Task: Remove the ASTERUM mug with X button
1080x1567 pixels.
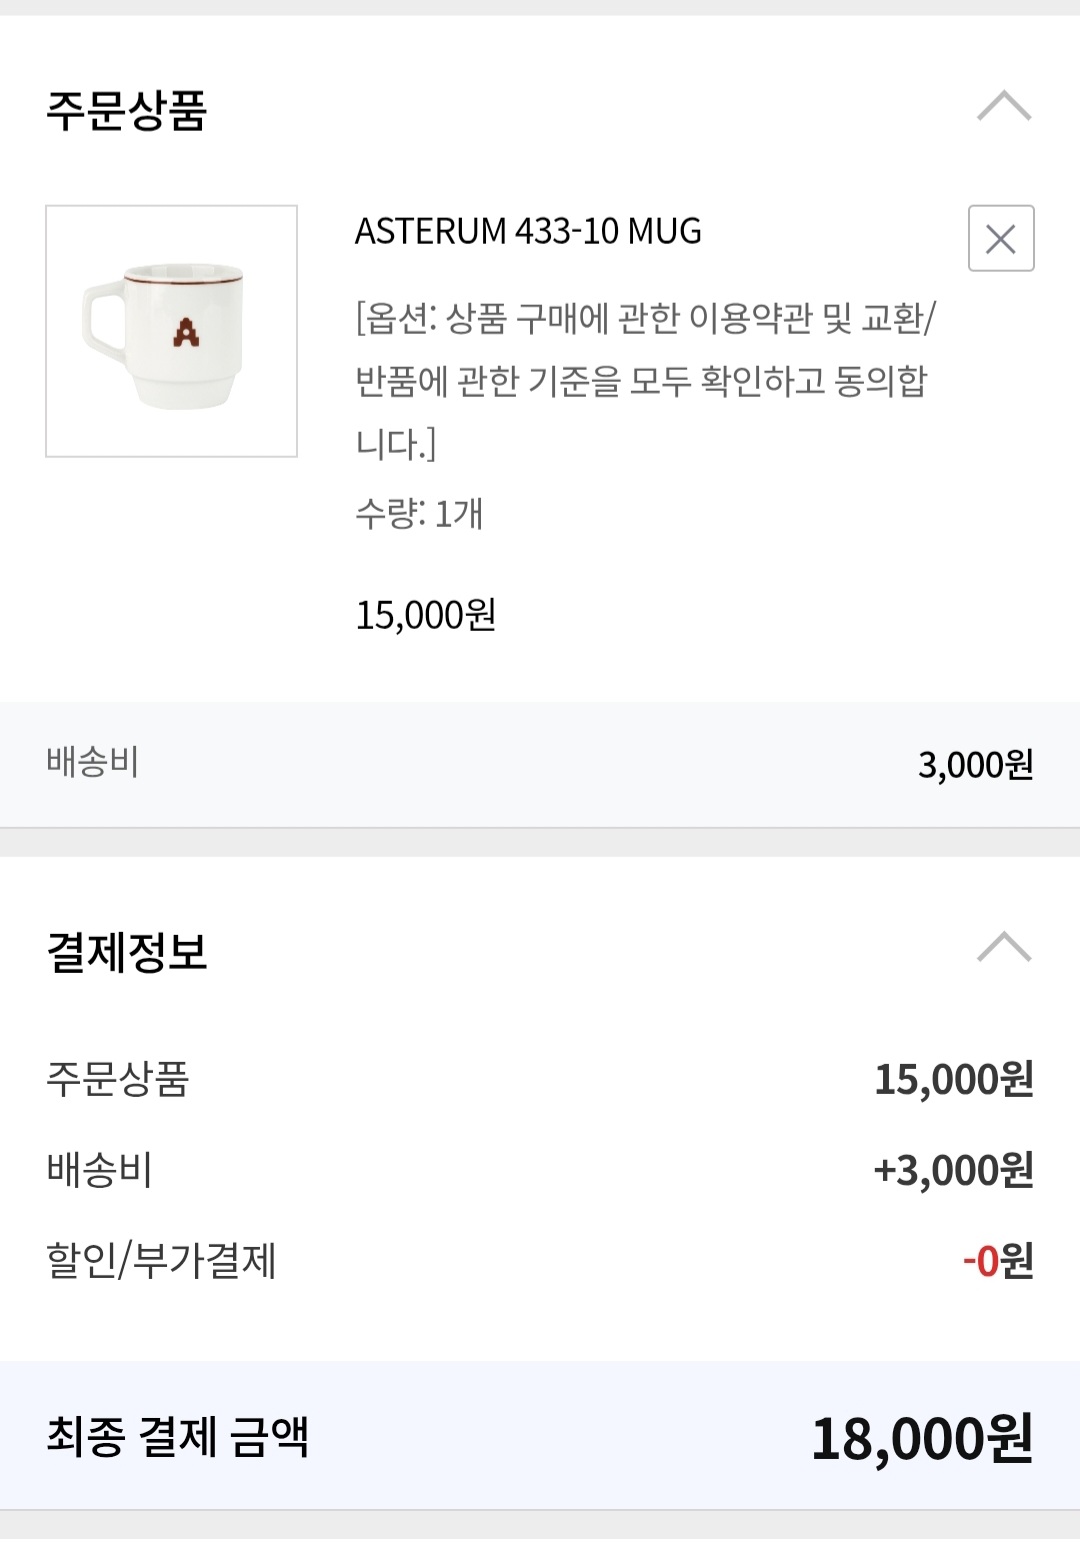Action: (x=1001, y=238)
